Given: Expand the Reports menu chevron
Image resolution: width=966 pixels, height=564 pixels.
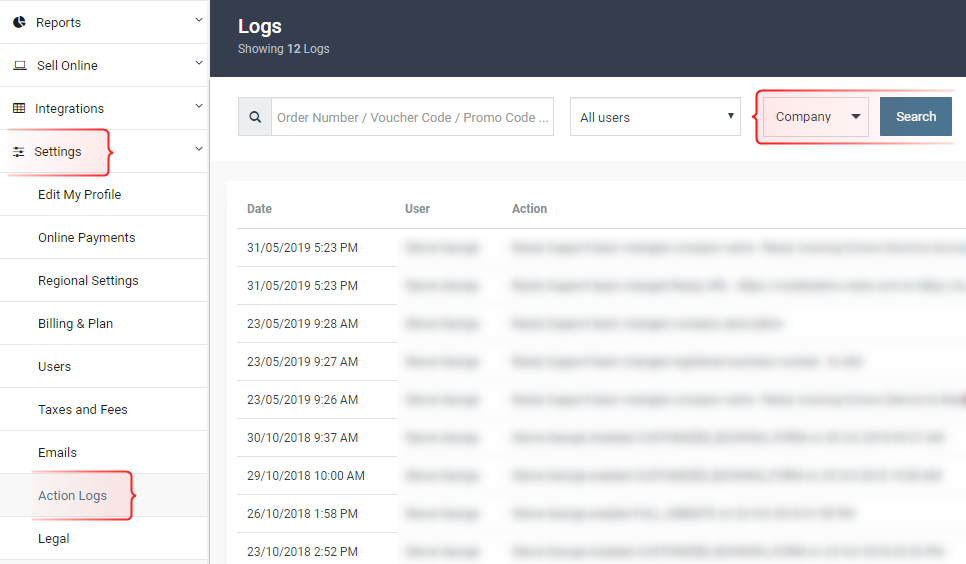Looking at the screenshot, I should pyautogui.click(x=198, y=20).
